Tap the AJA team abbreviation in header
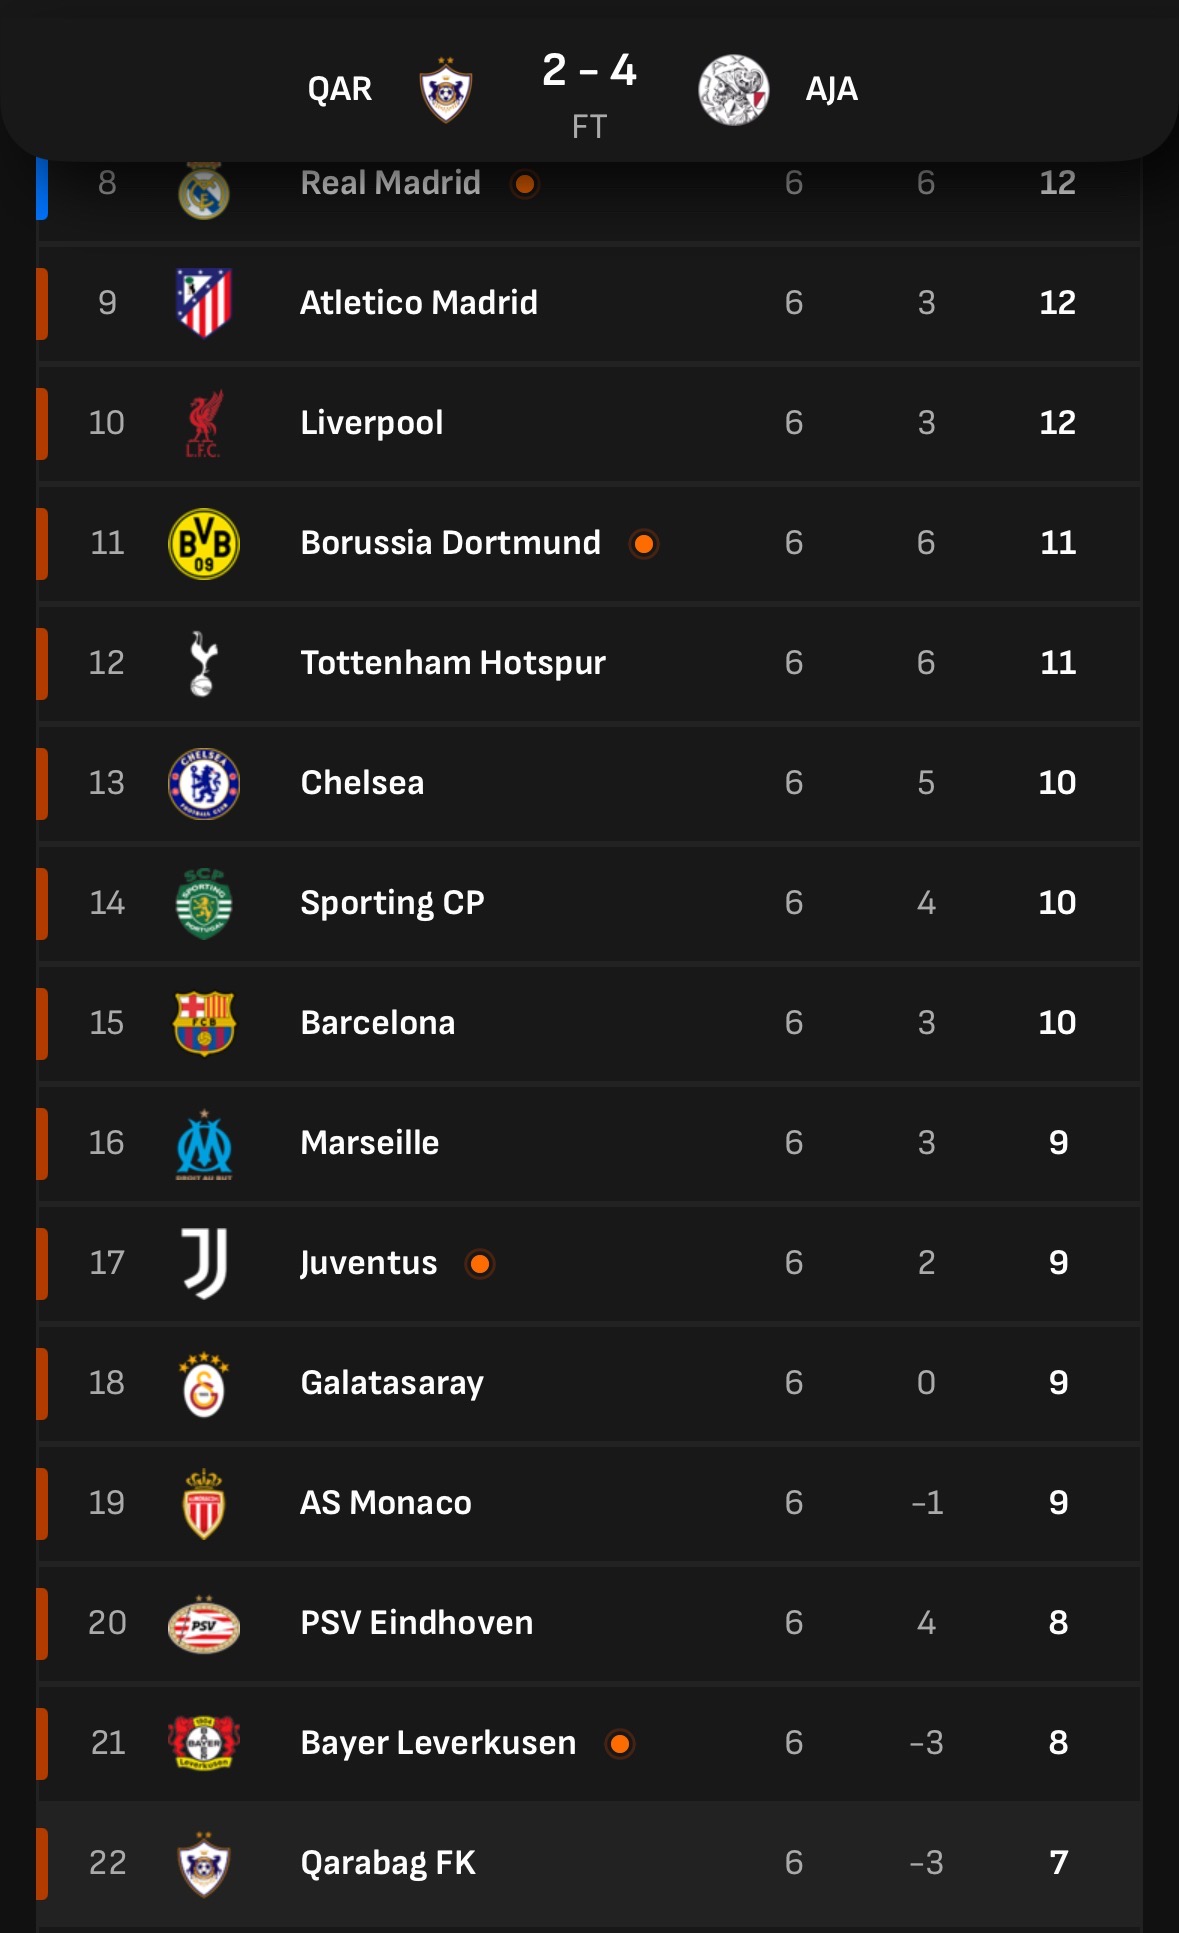Viewport: 1179px width, 1933px height. pyautogui.click(x=832, y=90)
